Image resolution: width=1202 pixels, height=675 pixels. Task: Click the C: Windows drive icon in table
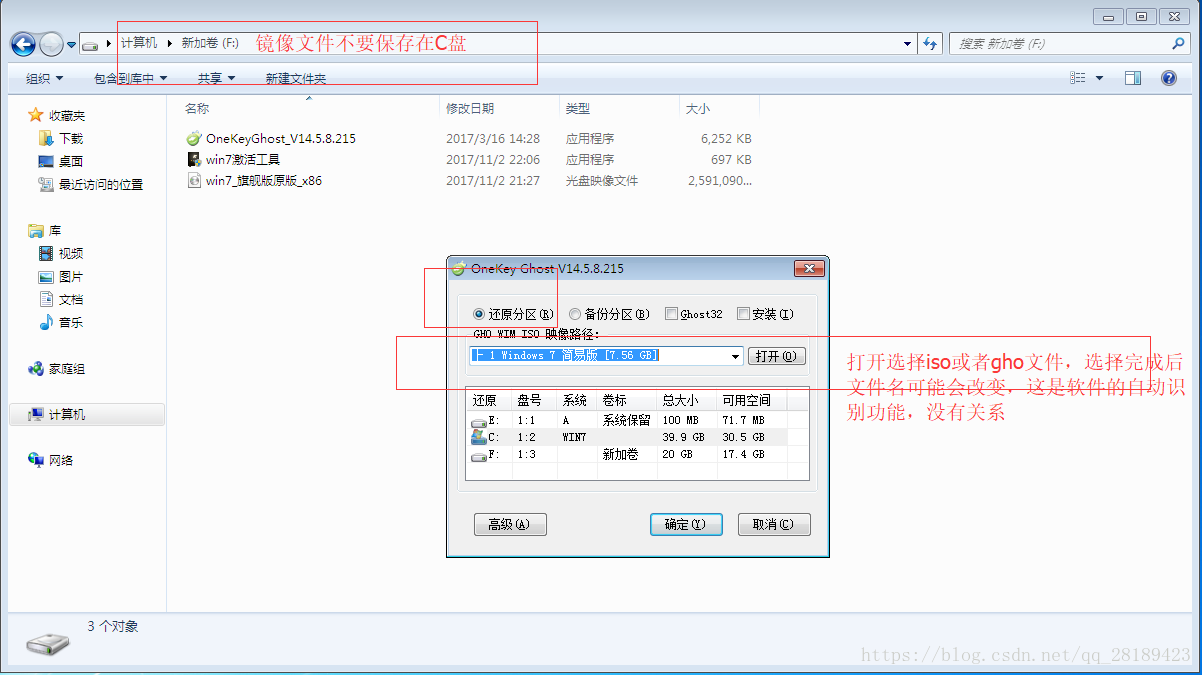479,438
